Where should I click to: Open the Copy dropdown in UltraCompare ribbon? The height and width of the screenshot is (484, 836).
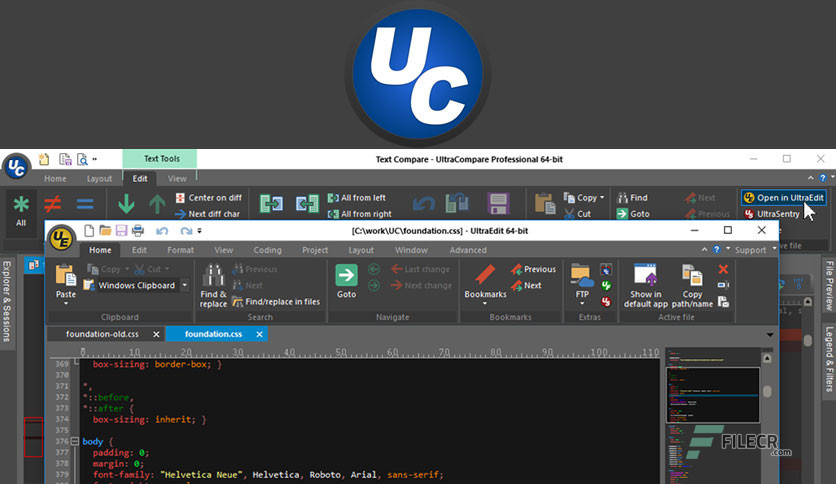coord(584,198)
